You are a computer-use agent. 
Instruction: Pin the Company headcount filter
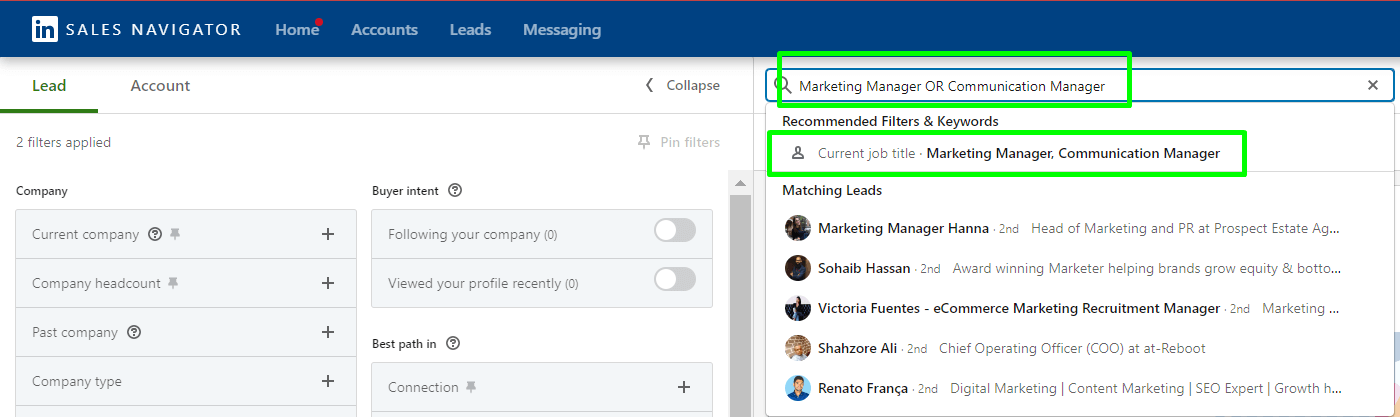coord(173,283)
